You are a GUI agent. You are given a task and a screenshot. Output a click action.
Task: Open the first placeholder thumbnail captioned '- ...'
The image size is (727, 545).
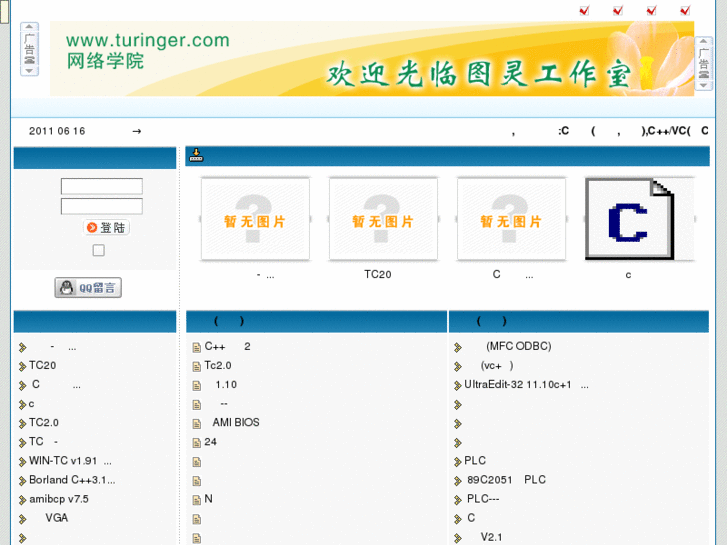(x=255, y=219)
